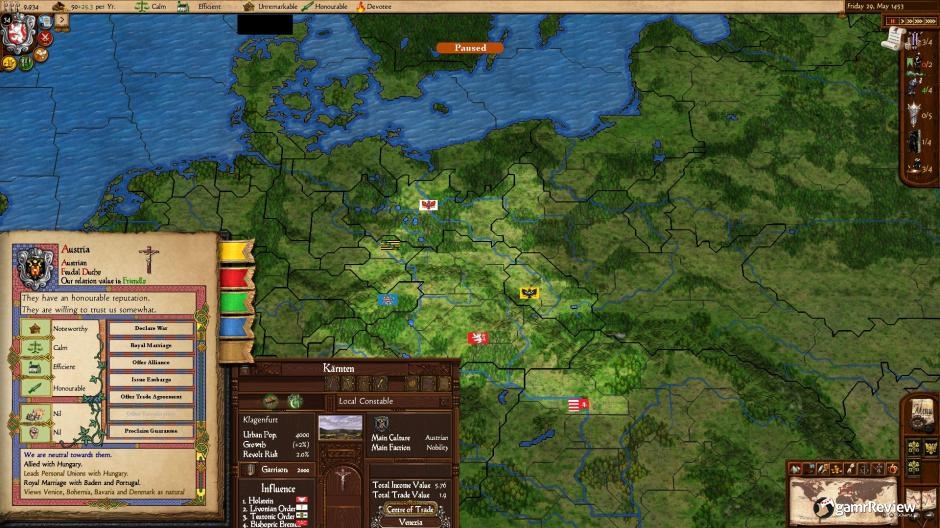This screenshot has width=940, height=528.
Task: Click the blue flag on the map
Action: click(388, 299)
